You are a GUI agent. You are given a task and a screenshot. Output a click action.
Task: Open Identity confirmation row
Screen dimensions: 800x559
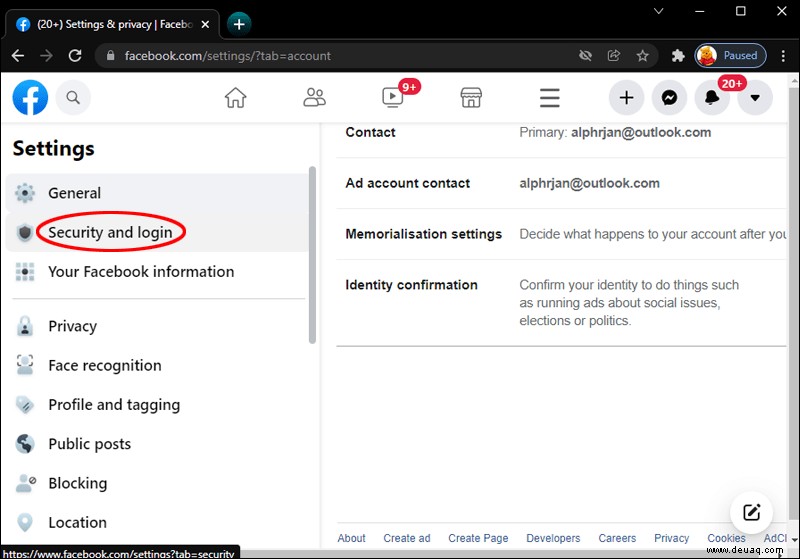point(561,302)
